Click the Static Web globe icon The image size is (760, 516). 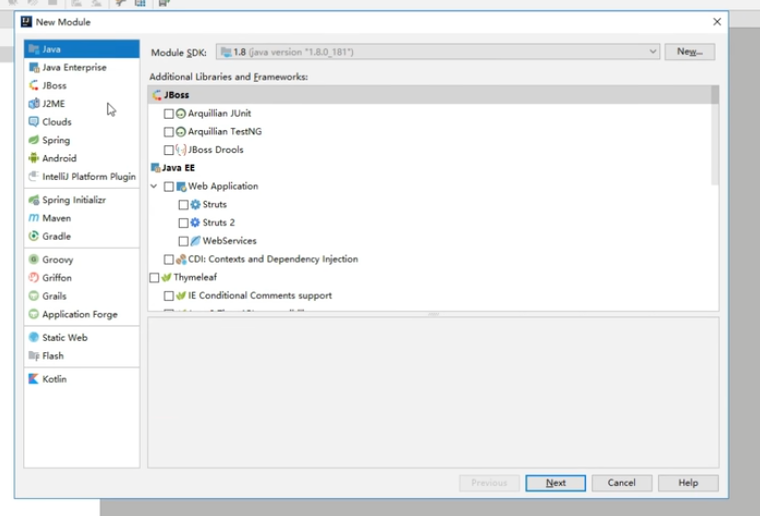click(x=33, y=337)
